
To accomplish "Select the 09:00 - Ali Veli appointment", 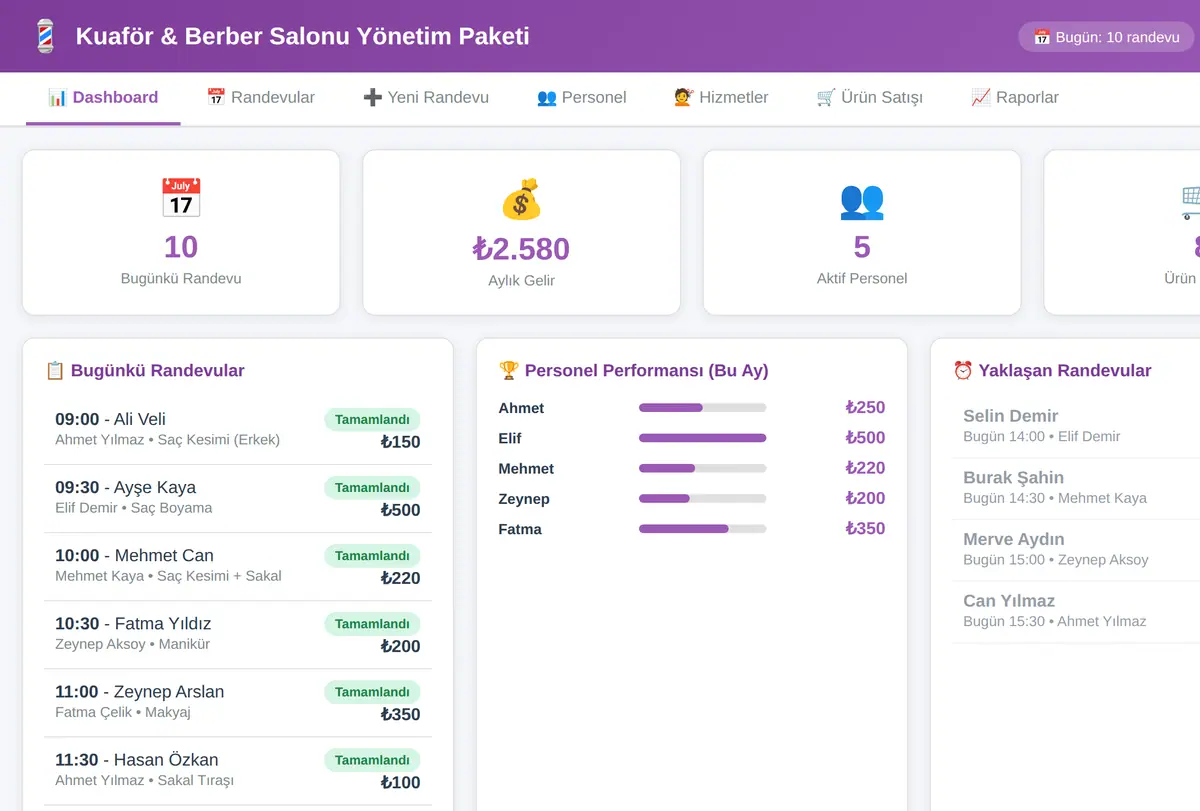I will tap(238, 430).
